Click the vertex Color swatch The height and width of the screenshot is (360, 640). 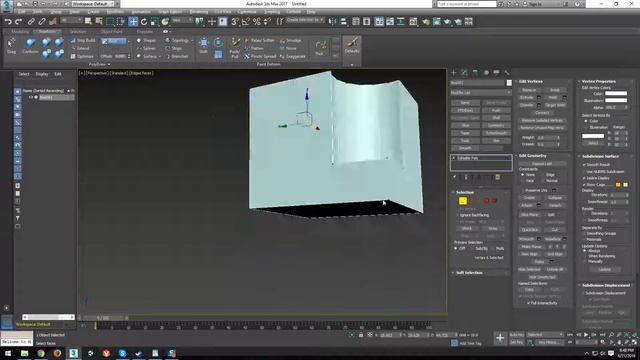616,93
